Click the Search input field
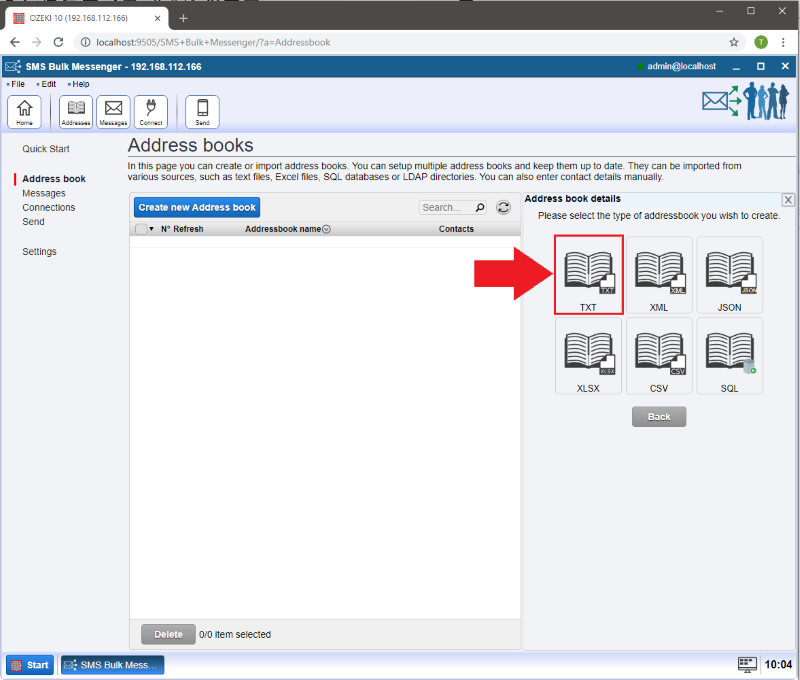Viewport: 800px width, 680px height. [x=445, y=207]
